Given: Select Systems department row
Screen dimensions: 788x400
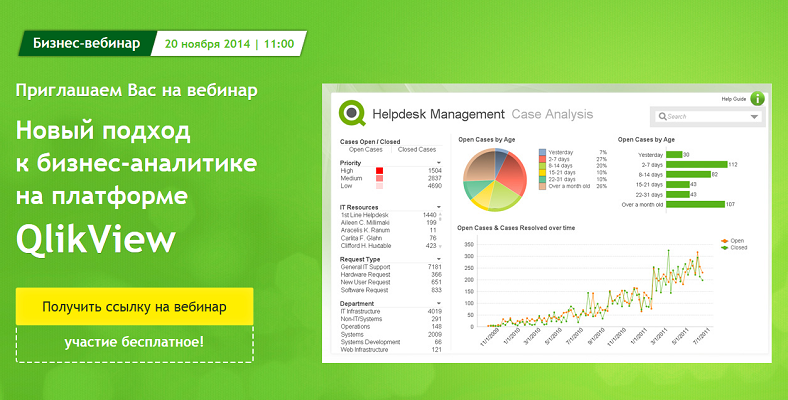Looking at the screenshot, I should [x=391, y=335].
